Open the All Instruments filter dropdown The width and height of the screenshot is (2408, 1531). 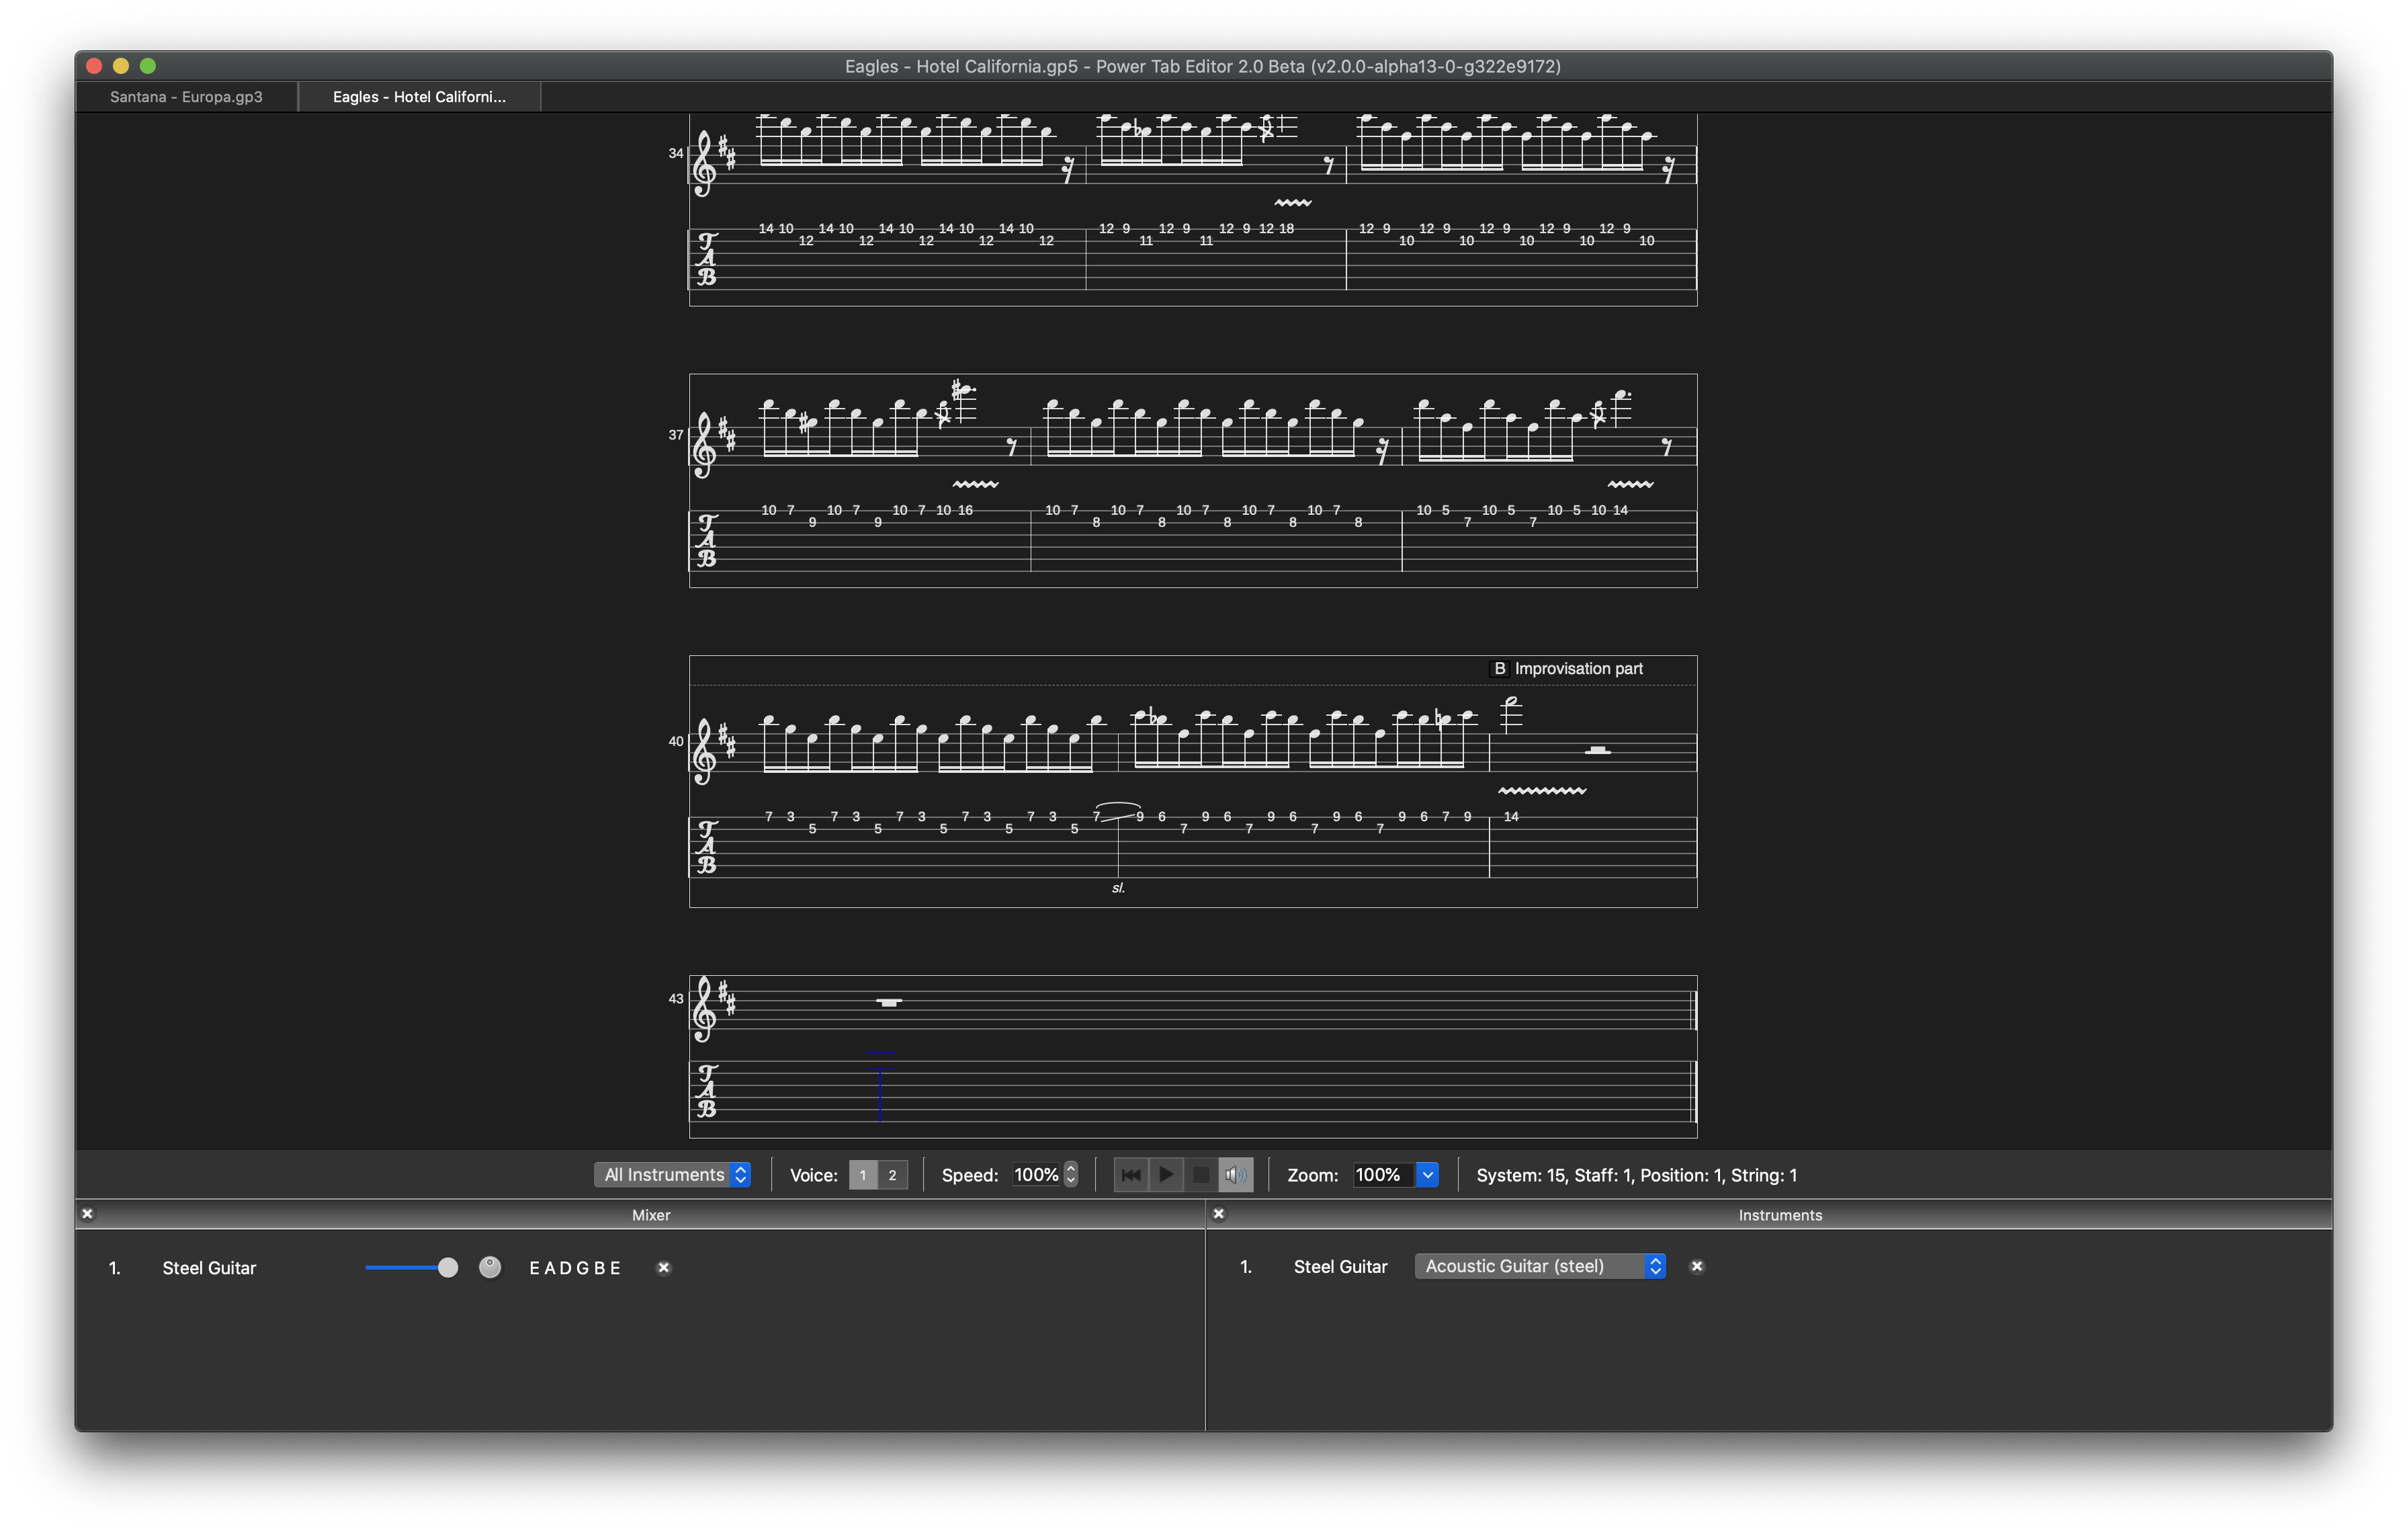point(673,1175)
